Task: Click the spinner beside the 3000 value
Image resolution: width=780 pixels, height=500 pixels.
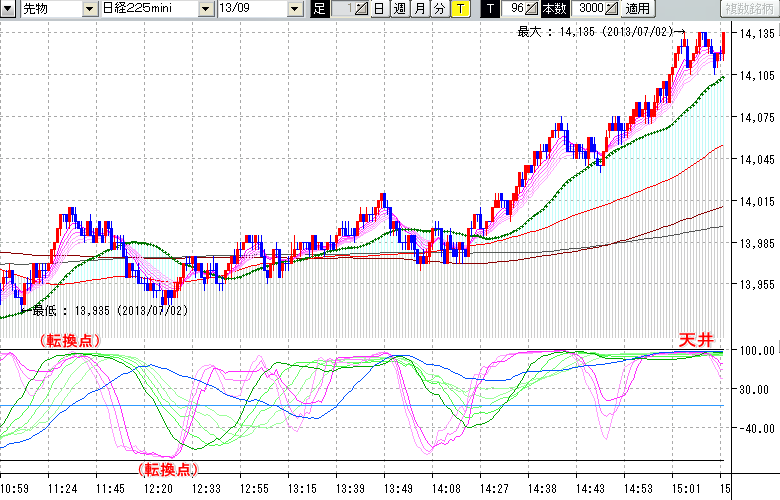Action: [611, 9]
